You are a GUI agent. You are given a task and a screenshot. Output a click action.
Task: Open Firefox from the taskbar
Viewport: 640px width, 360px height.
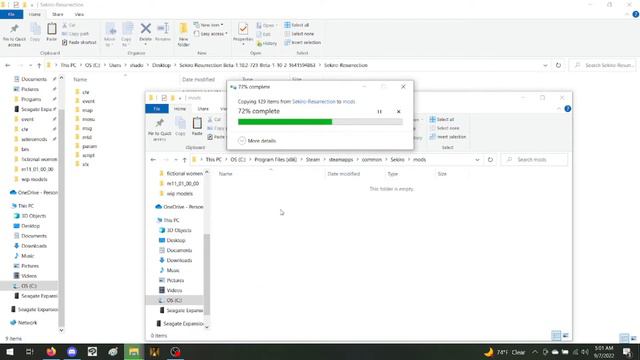click(x=51, y=351)
